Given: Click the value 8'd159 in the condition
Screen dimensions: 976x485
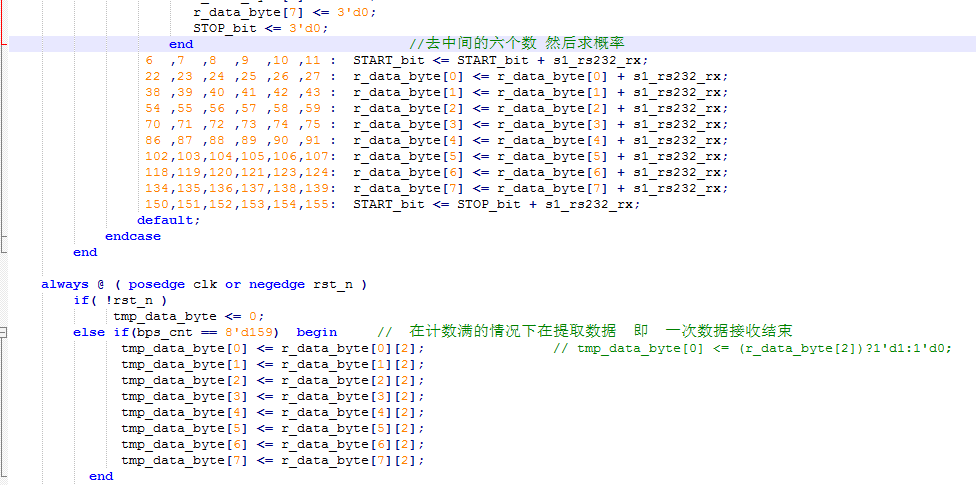Looking at the screenshot, I should click(x=253, y=332).
